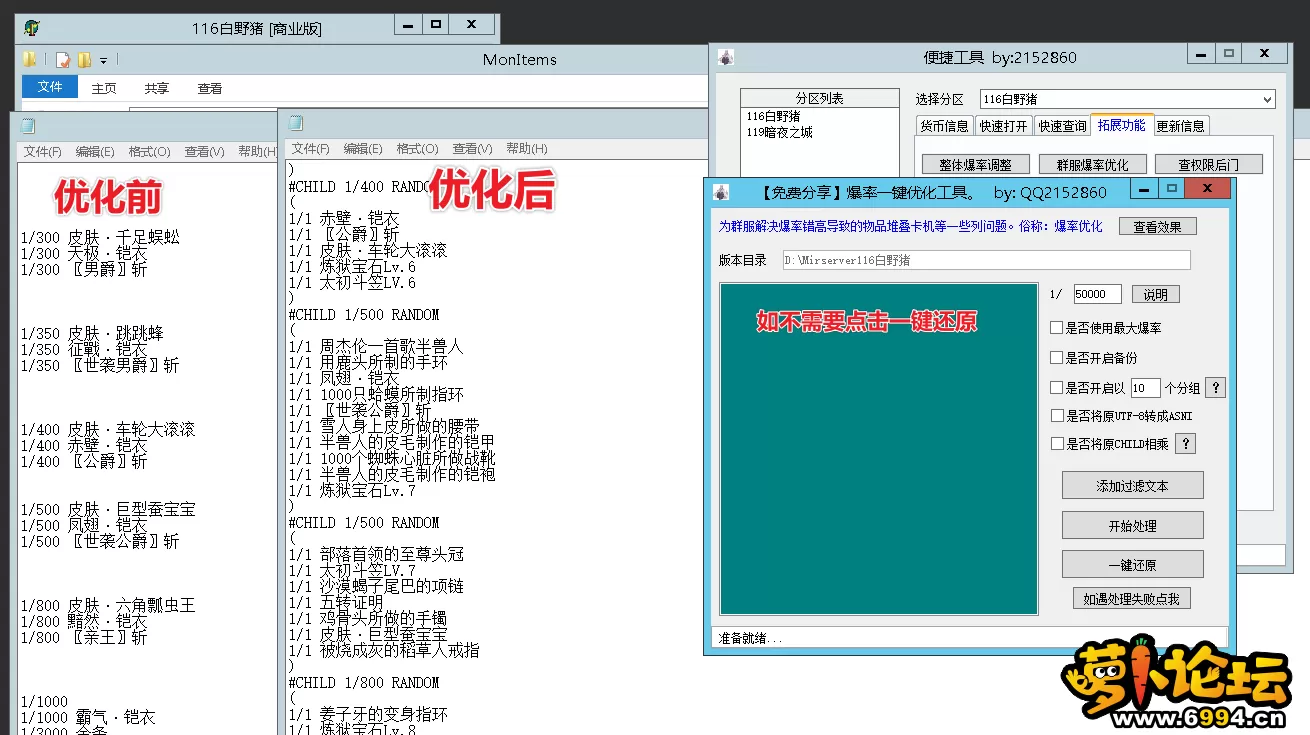Open 文件(F) menu in the 优化前 notepad
Viewport: 1310px width, 735px height.
[x=43, y=151]
